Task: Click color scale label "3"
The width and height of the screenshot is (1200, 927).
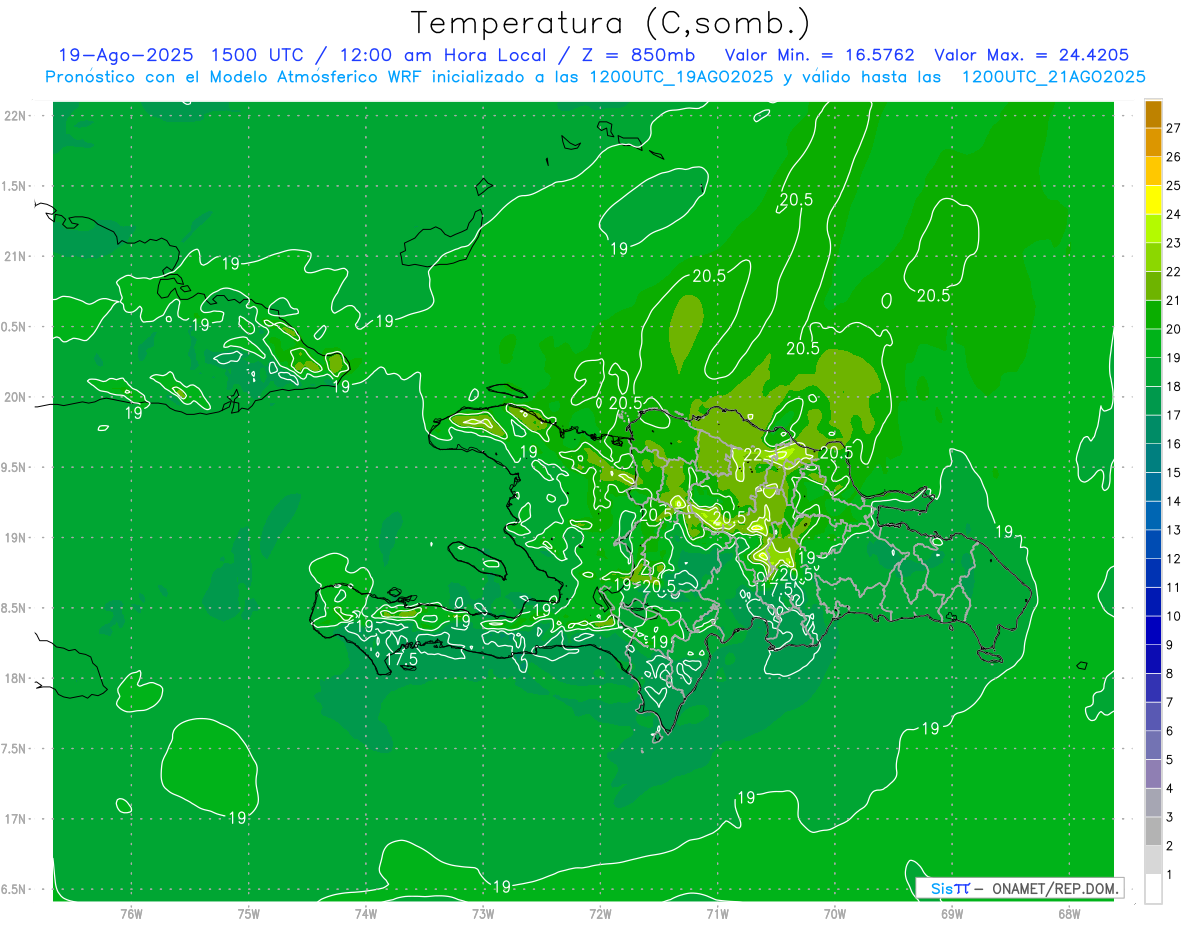Action: click(1169, 817)
